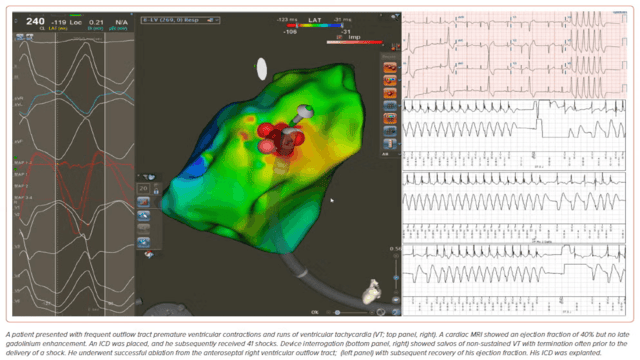
Task: Select the MAP 3-4 channel label
Action: coord(23,198)
